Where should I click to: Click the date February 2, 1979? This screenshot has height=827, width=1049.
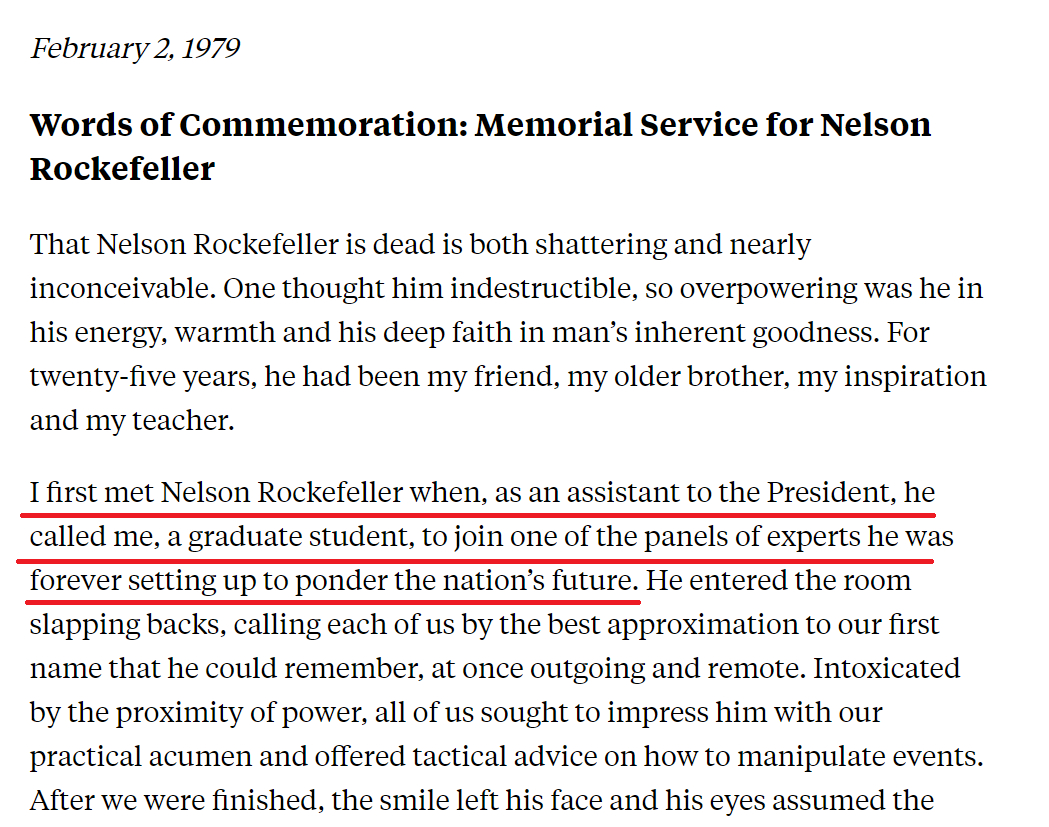point(135,49)
